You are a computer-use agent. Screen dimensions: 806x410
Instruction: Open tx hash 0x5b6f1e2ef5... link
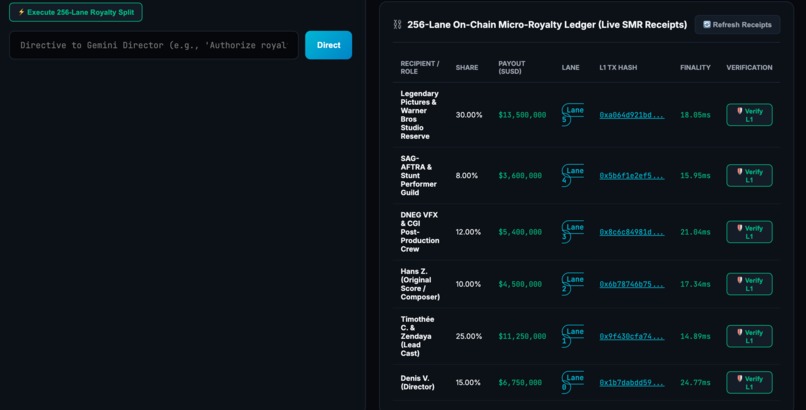(x=631, y=176)
